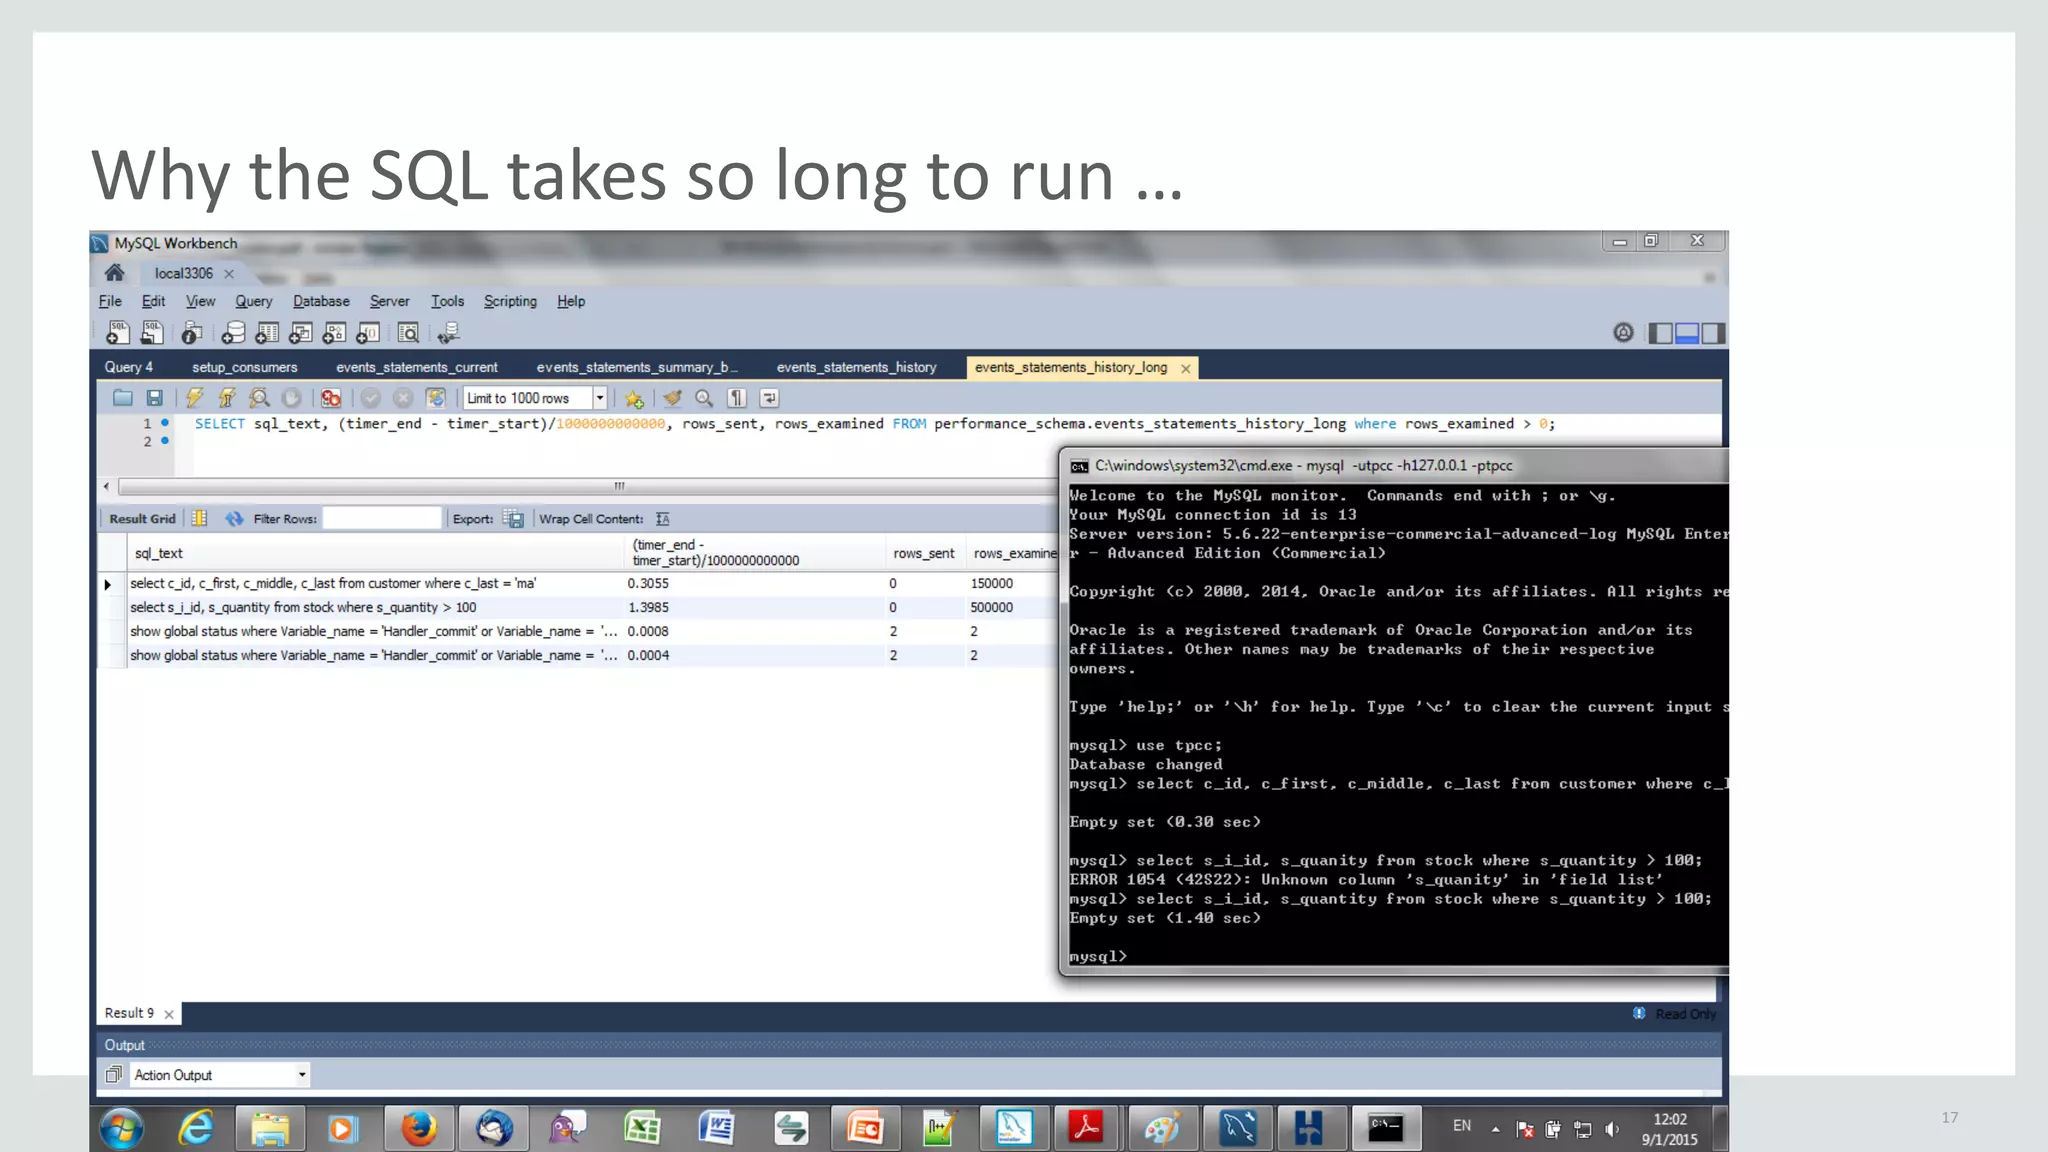Toggle wrap cell content icon
Image resolution: width=2048 pixels, height=1152 pixels.
click(662, 518)
